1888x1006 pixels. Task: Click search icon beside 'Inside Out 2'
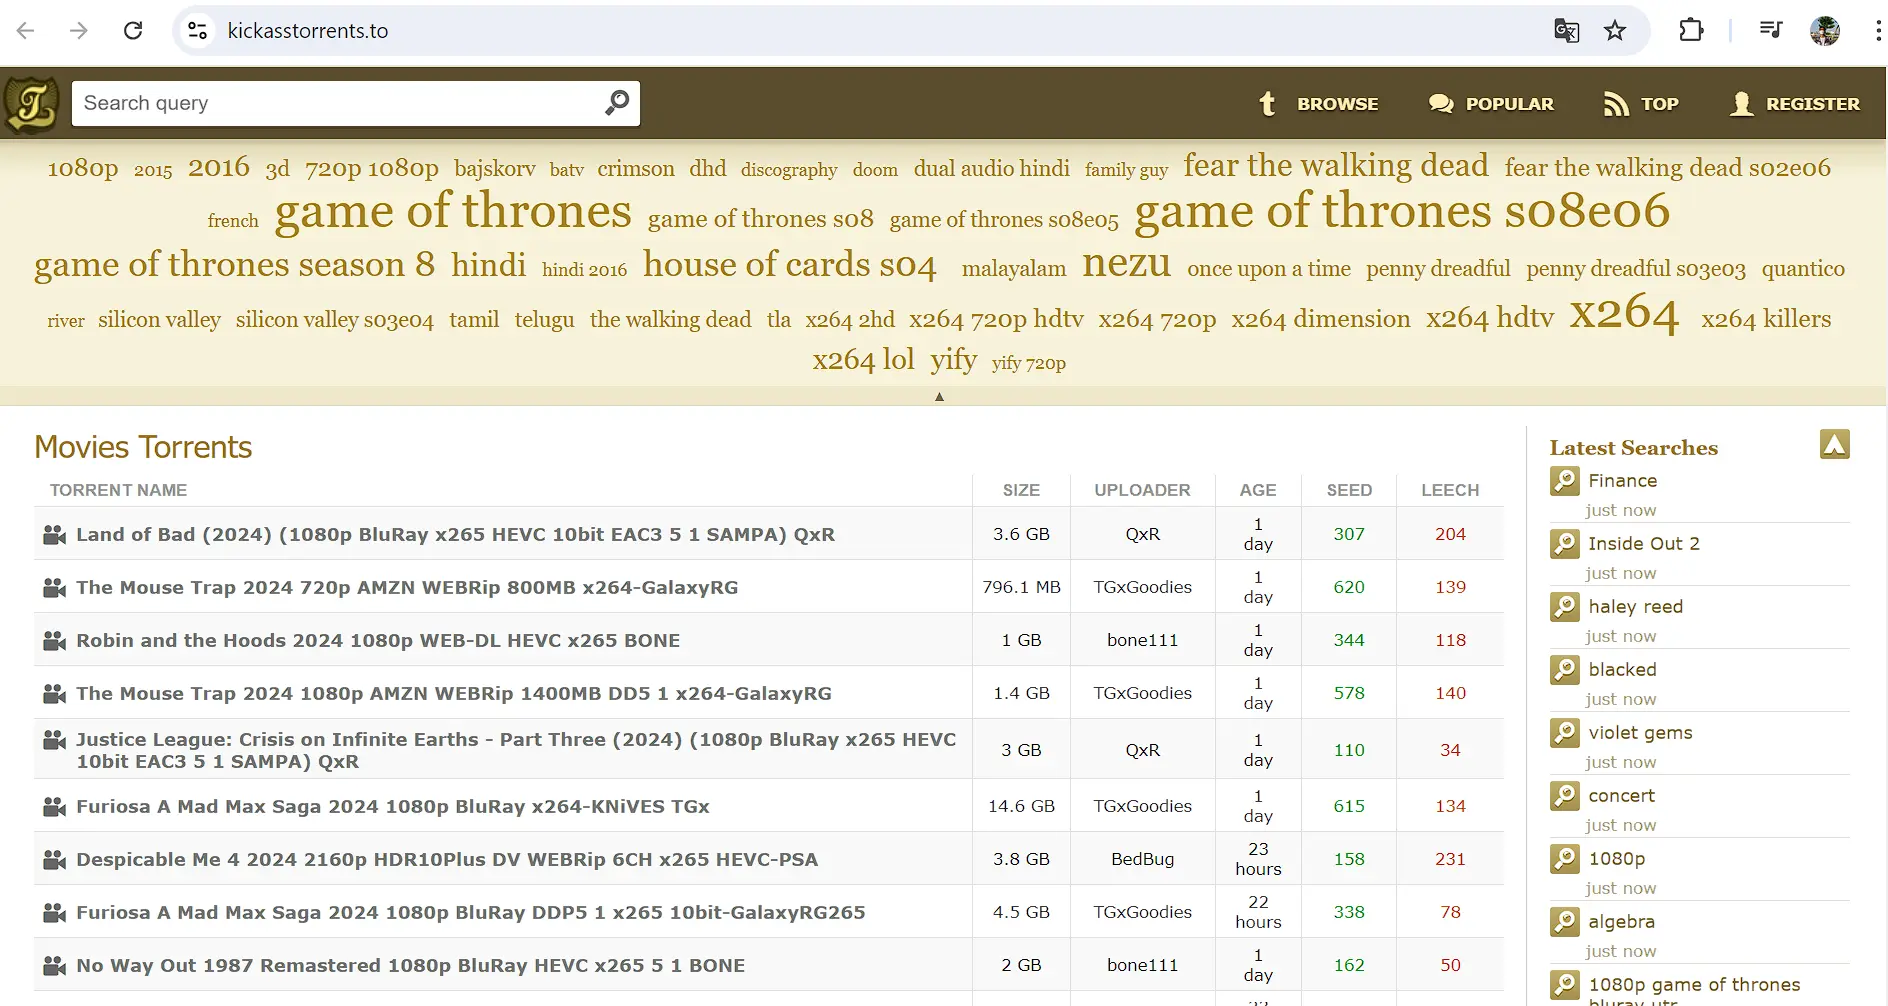click(x=1565, y=544)
